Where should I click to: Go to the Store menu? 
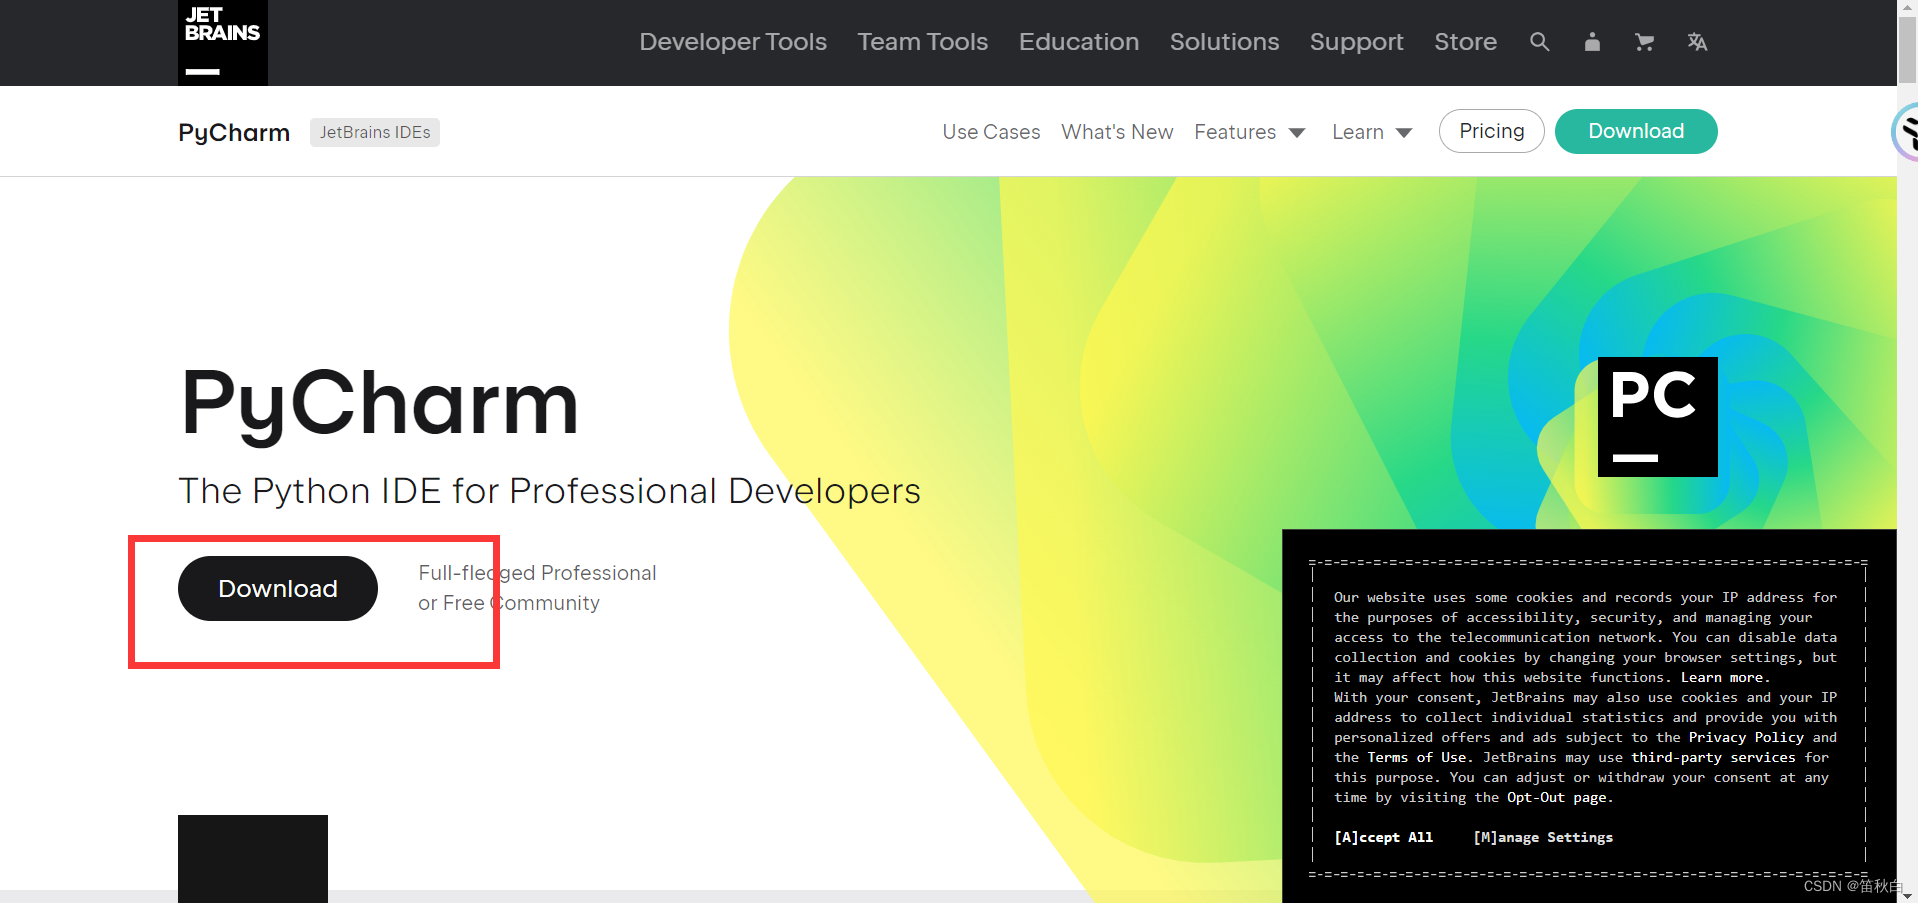1465,42
